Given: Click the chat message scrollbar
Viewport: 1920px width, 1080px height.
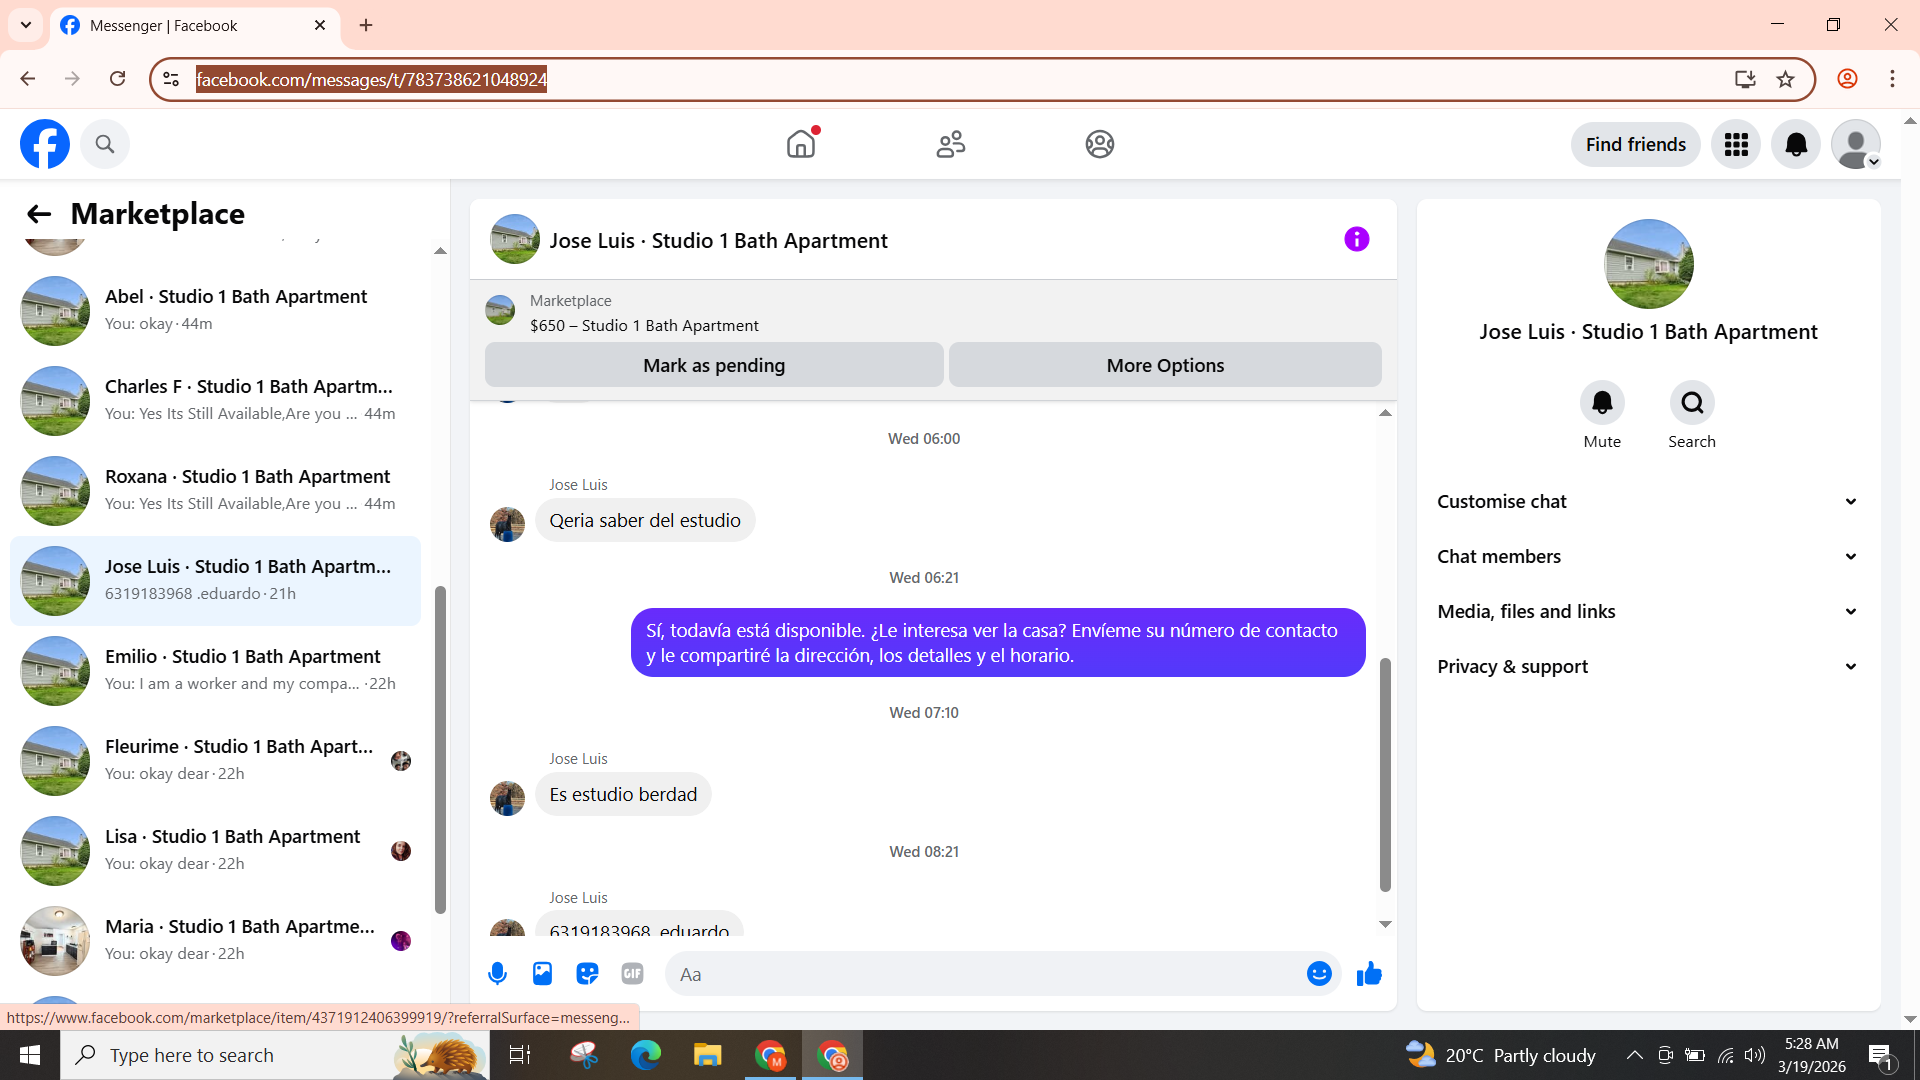Looking at the screenshot, I should (x=1385, y=773).
